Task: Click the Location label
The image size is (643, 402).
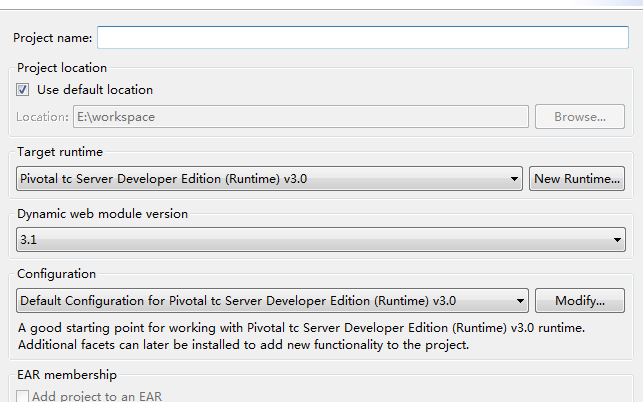Action: (x=42, y=117)
